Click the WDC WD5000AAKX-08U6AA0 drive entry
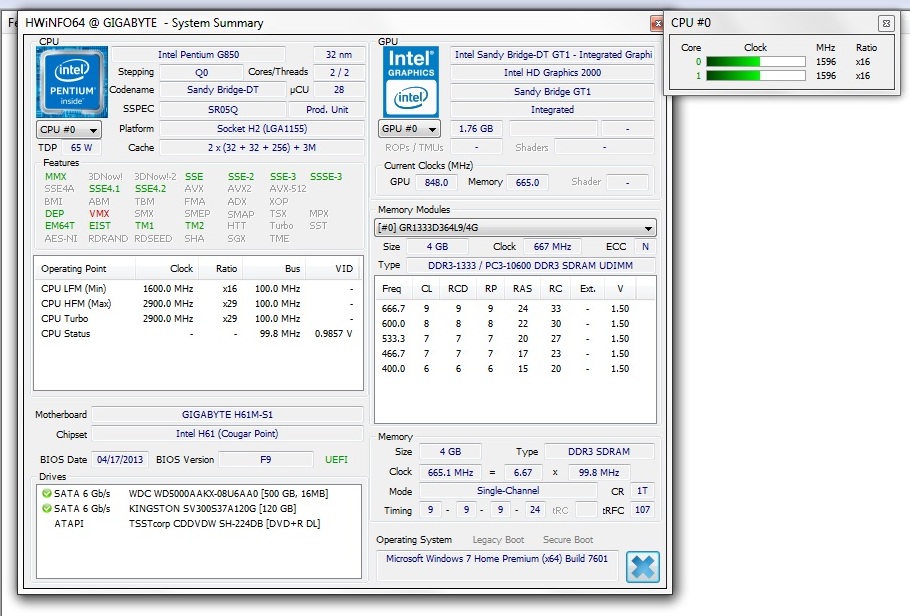The width and height of the screenshot is (910, 616). [x=228, y=493]
